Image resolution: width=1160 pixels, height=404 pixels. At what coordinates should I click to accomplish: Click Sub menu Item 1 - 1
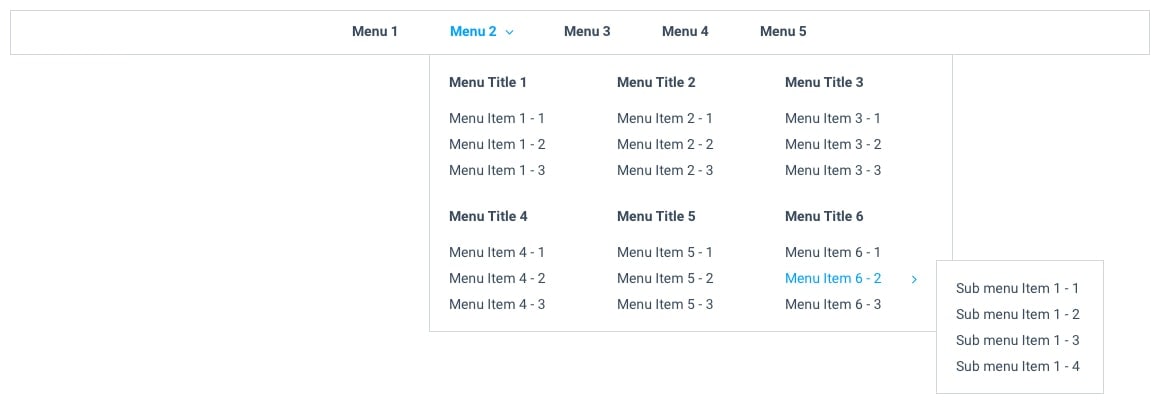1017,288
